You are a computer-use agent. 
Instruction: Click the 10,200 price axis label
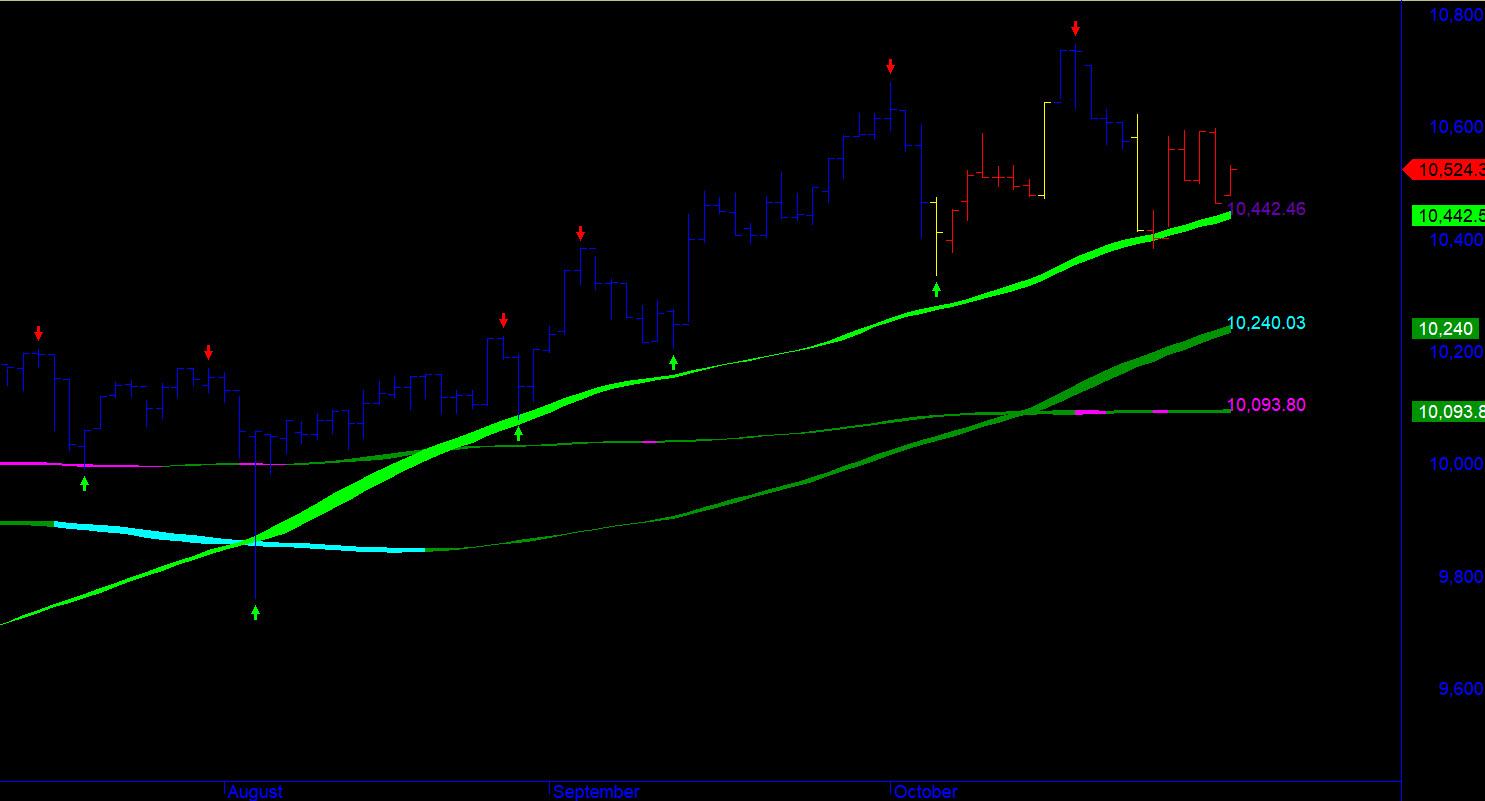coord(1458,352)
